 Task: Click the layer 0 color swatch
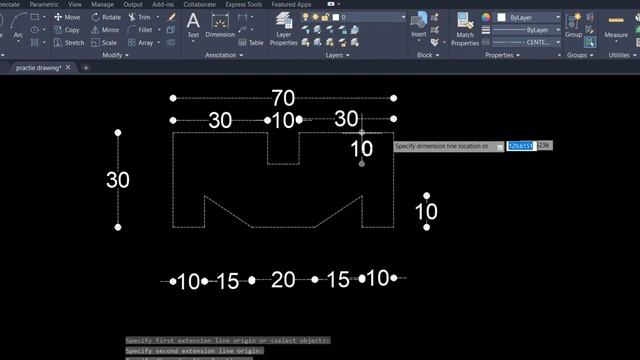tap(336, 17)
